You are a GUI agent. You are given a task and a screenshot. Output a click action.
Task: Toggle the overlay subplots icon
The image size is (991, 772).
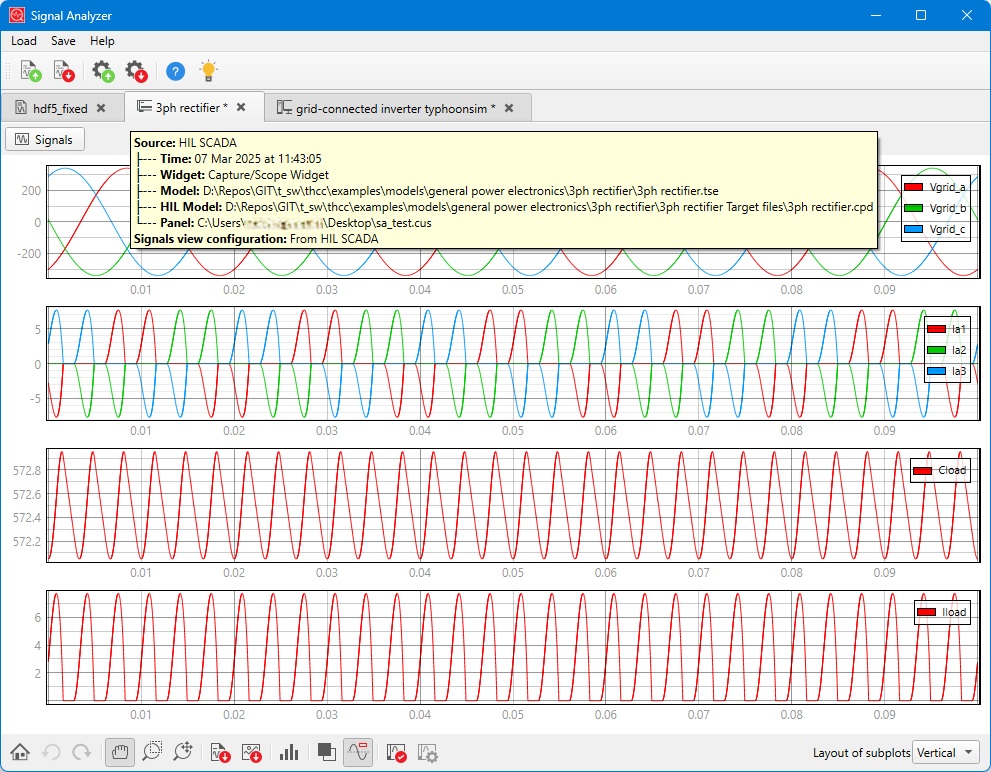324,752
